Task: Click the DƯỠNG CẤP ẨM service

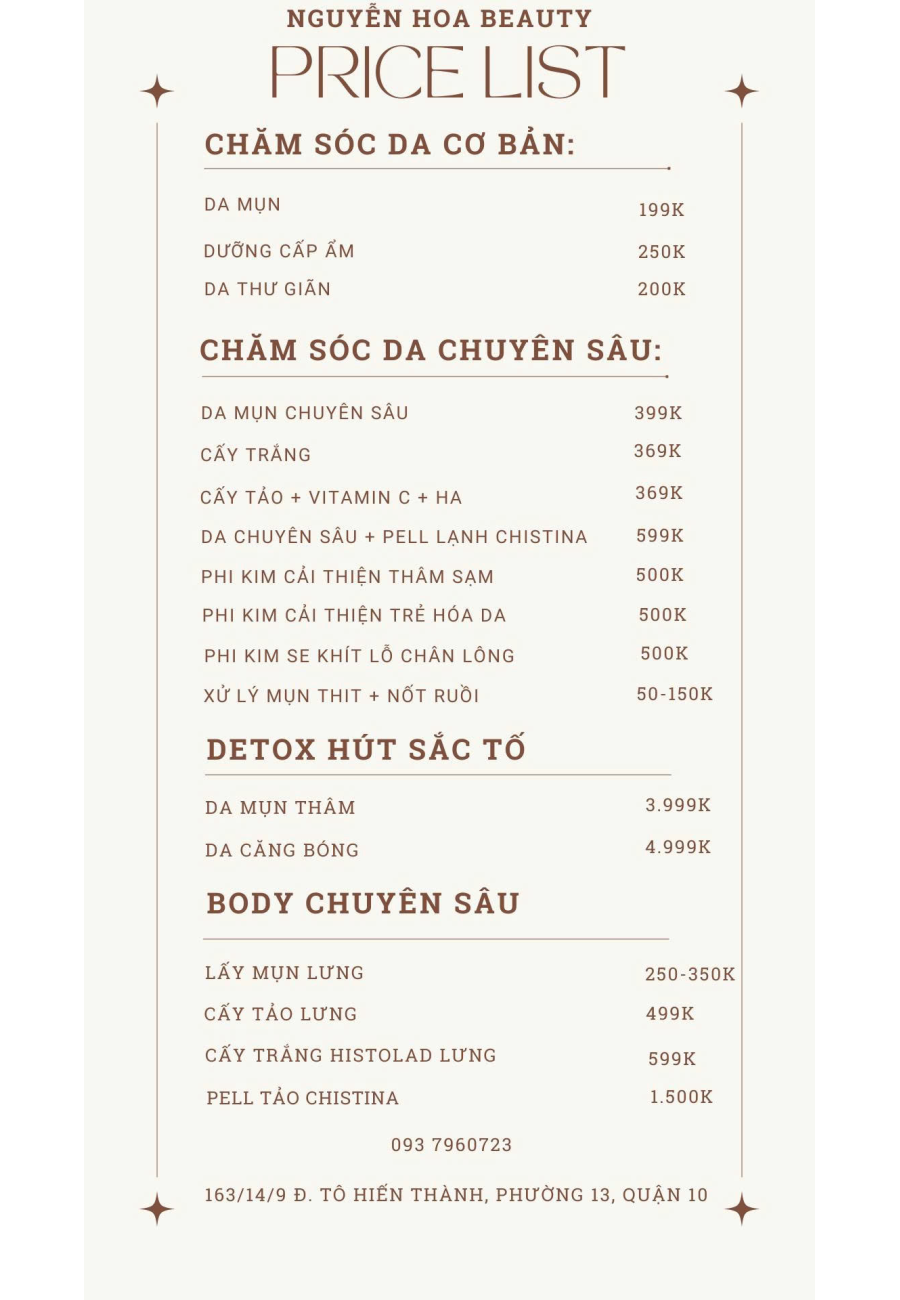Action: [x=279, y=251]
